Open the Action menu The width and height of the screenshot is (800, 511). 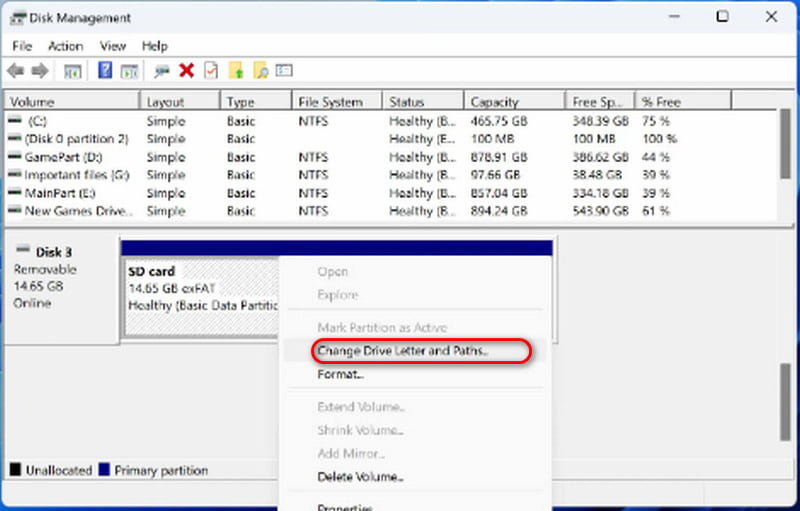pyautogui.click(x=66, y=46)
